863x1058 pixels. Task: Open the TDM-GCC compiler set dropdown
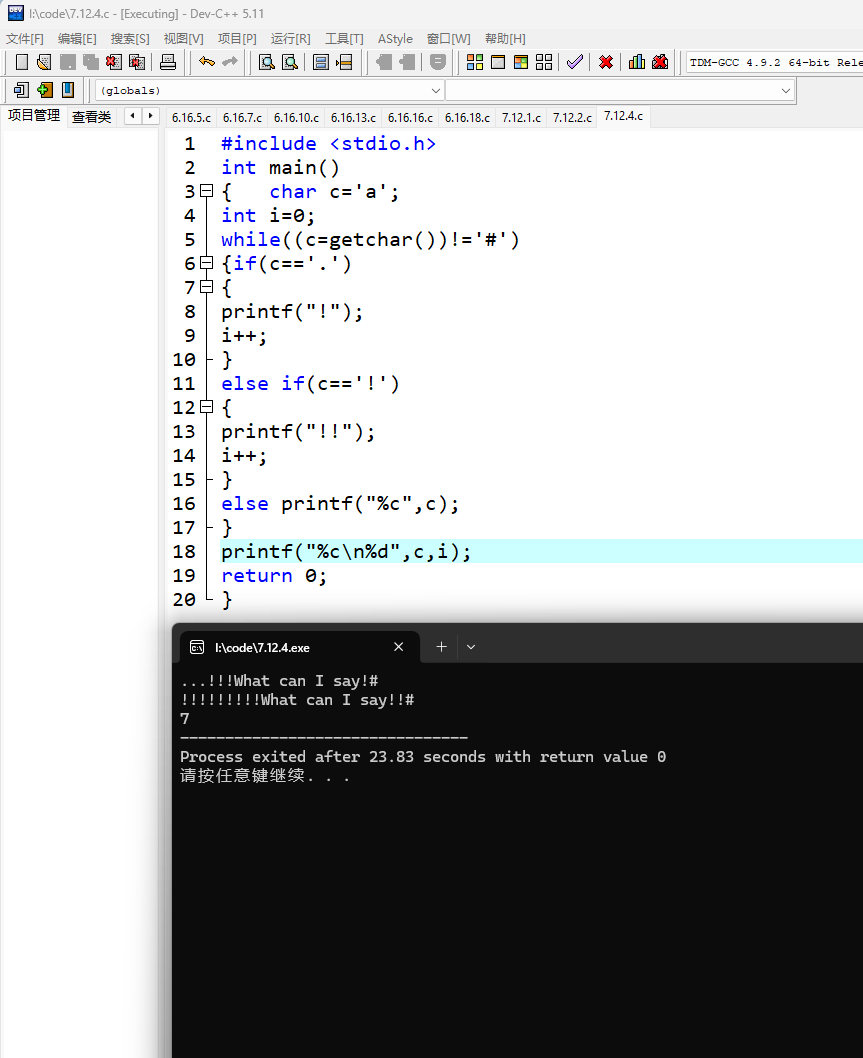(x=775, y=62)
